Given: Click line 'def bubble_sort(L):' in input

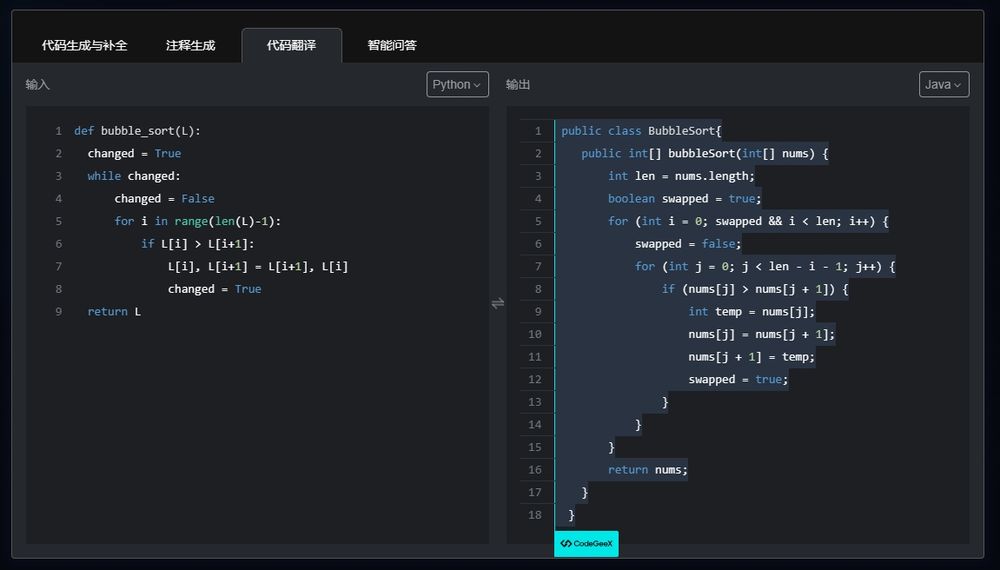Looking at the screenshot, I should click(x=137, y=131).
